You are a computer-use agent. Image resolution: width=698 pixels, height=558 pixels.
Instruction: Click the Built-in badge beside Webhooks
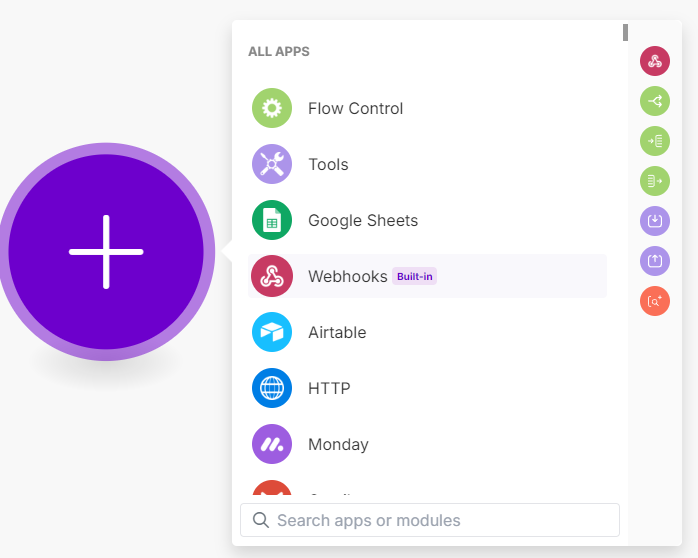pyautogui.click(x=414, y=276)
